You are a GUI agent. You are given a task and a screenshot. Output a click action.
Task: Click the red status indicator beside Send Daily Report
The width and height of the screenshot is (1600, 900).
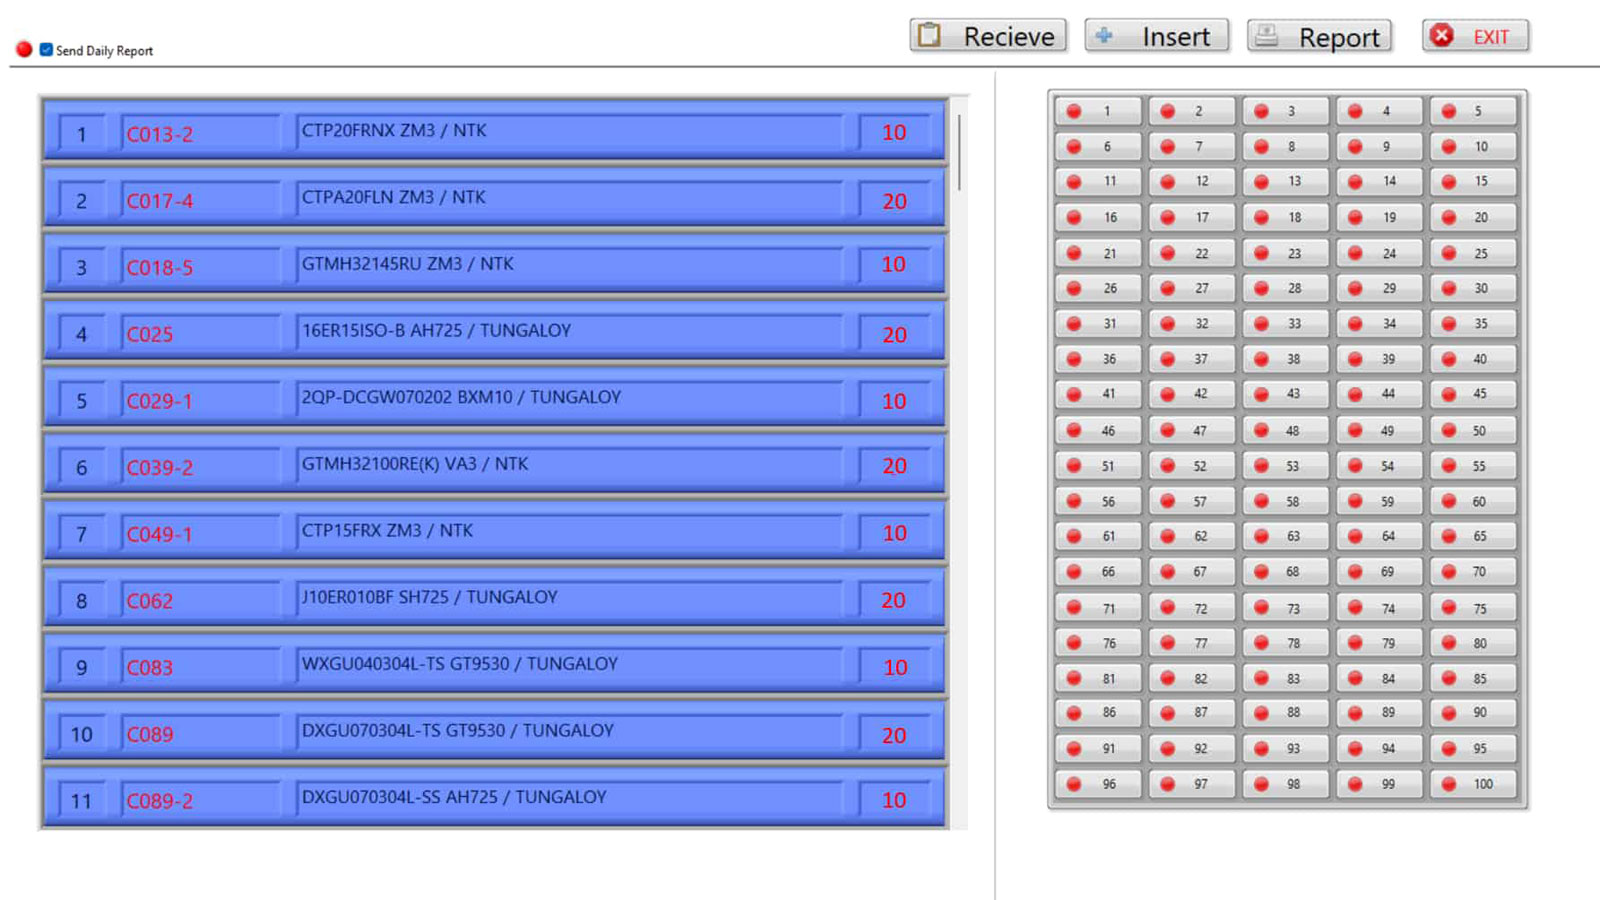coord(24,49)
